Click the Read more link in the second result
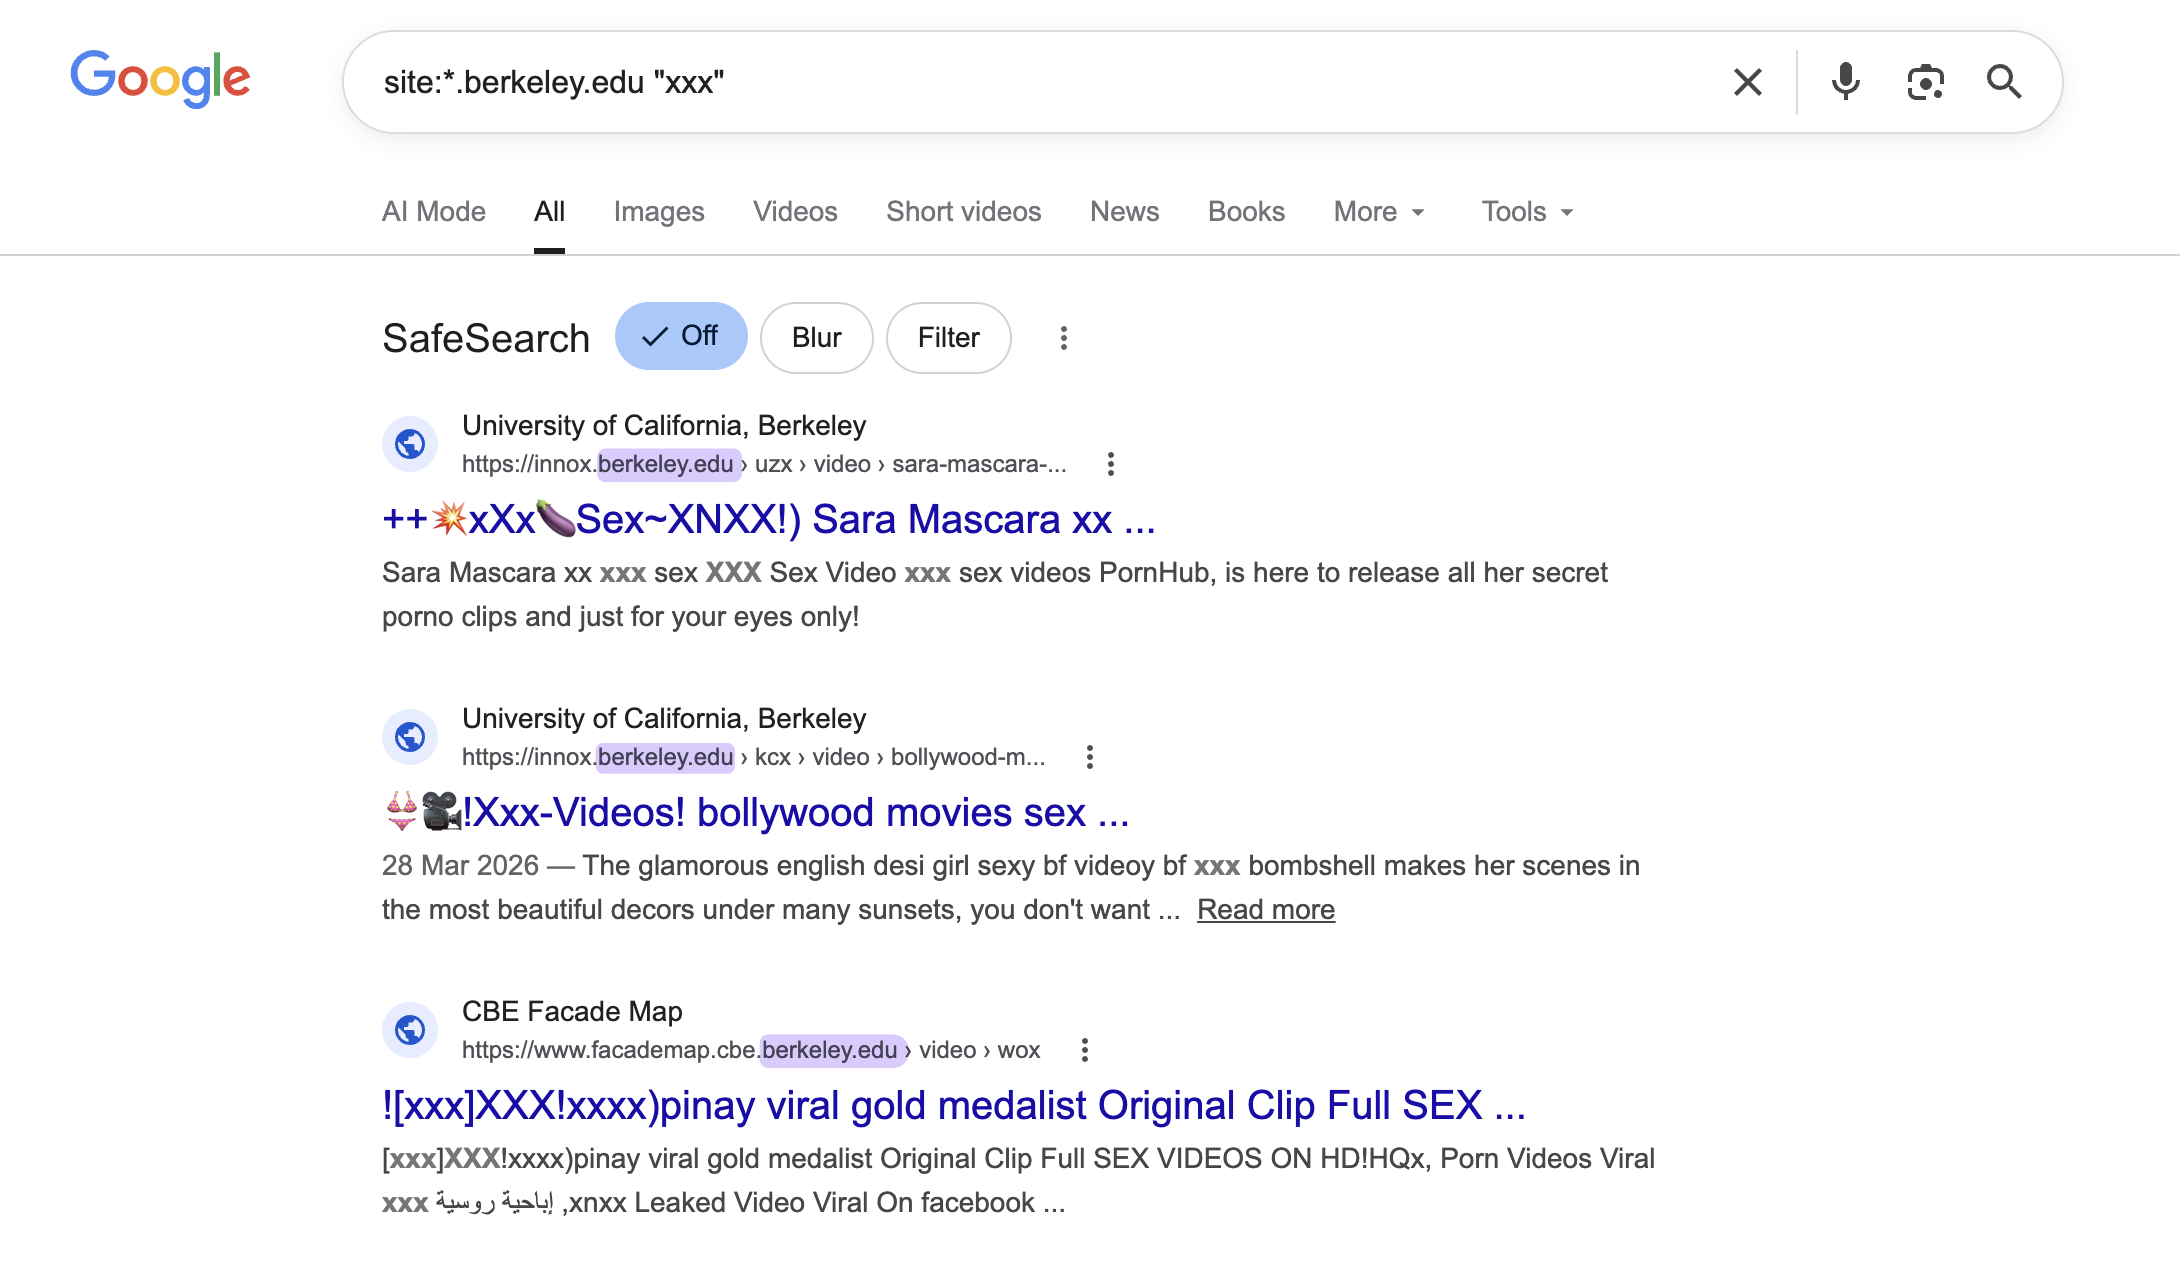The height and width of the screenshot is (1266, 2180). [1265, 909]
